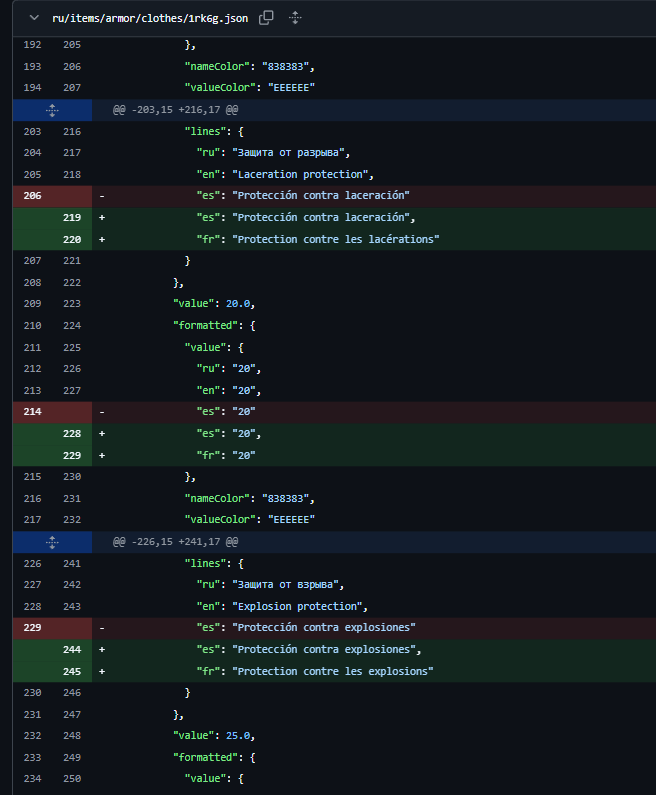The width and height of the screenshot is (656, 795).
Task: Click Russian text "Защита от разрыва"
Action: 291,153
